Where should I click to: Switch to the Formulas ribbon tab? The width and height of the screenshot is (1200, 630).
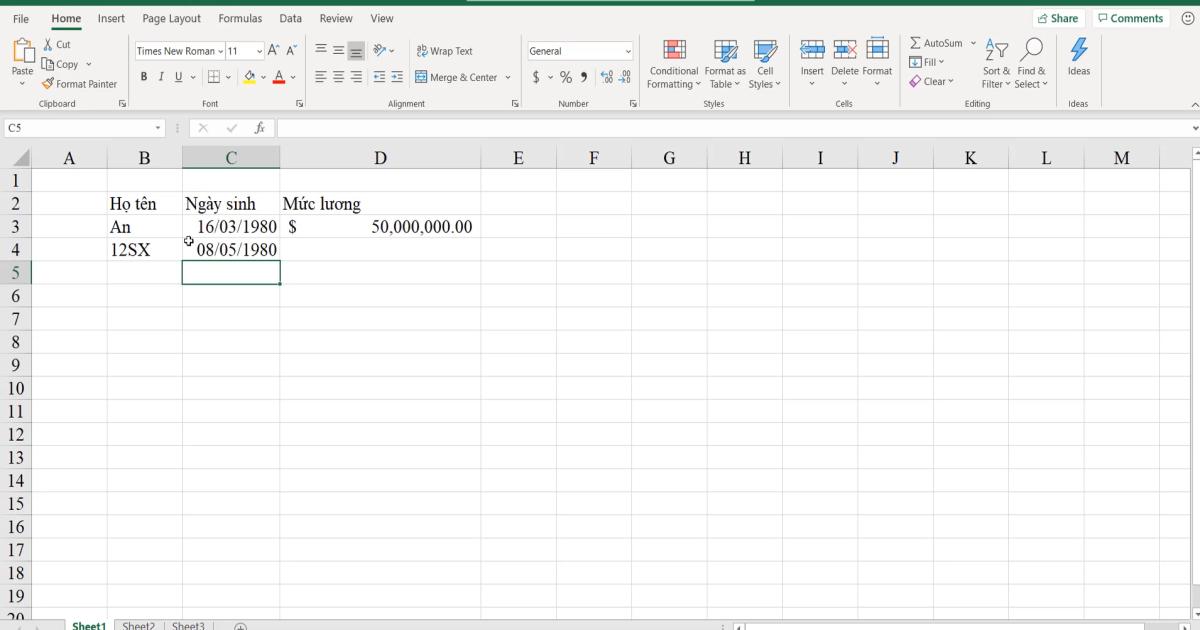[x=240, y=18]
